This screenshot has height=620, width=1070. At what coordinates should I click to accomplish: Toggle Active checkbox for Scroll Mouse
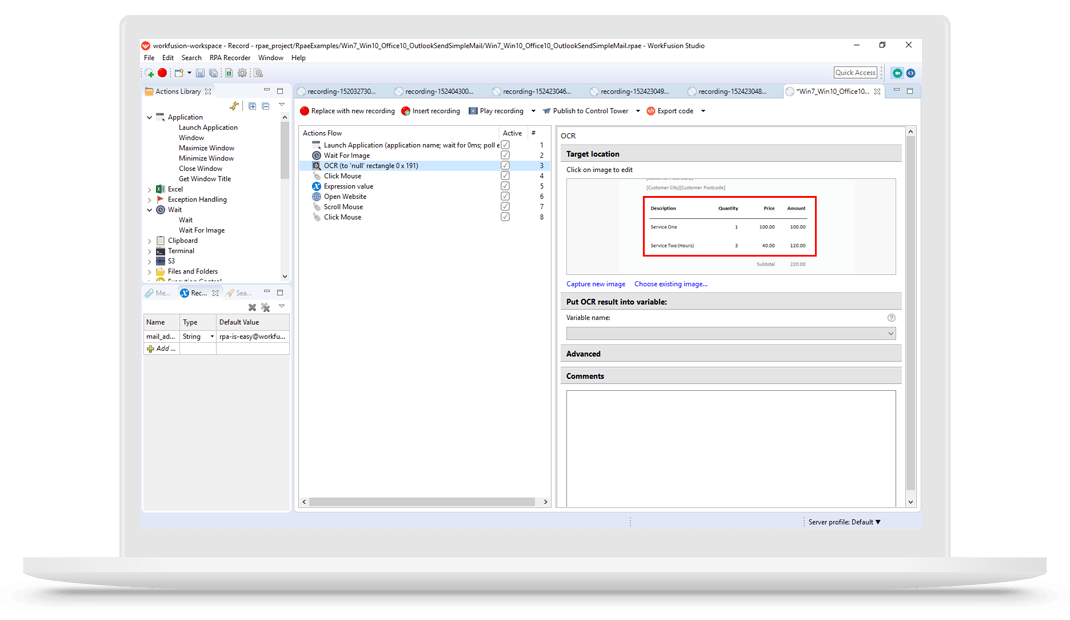coord(506,206)
